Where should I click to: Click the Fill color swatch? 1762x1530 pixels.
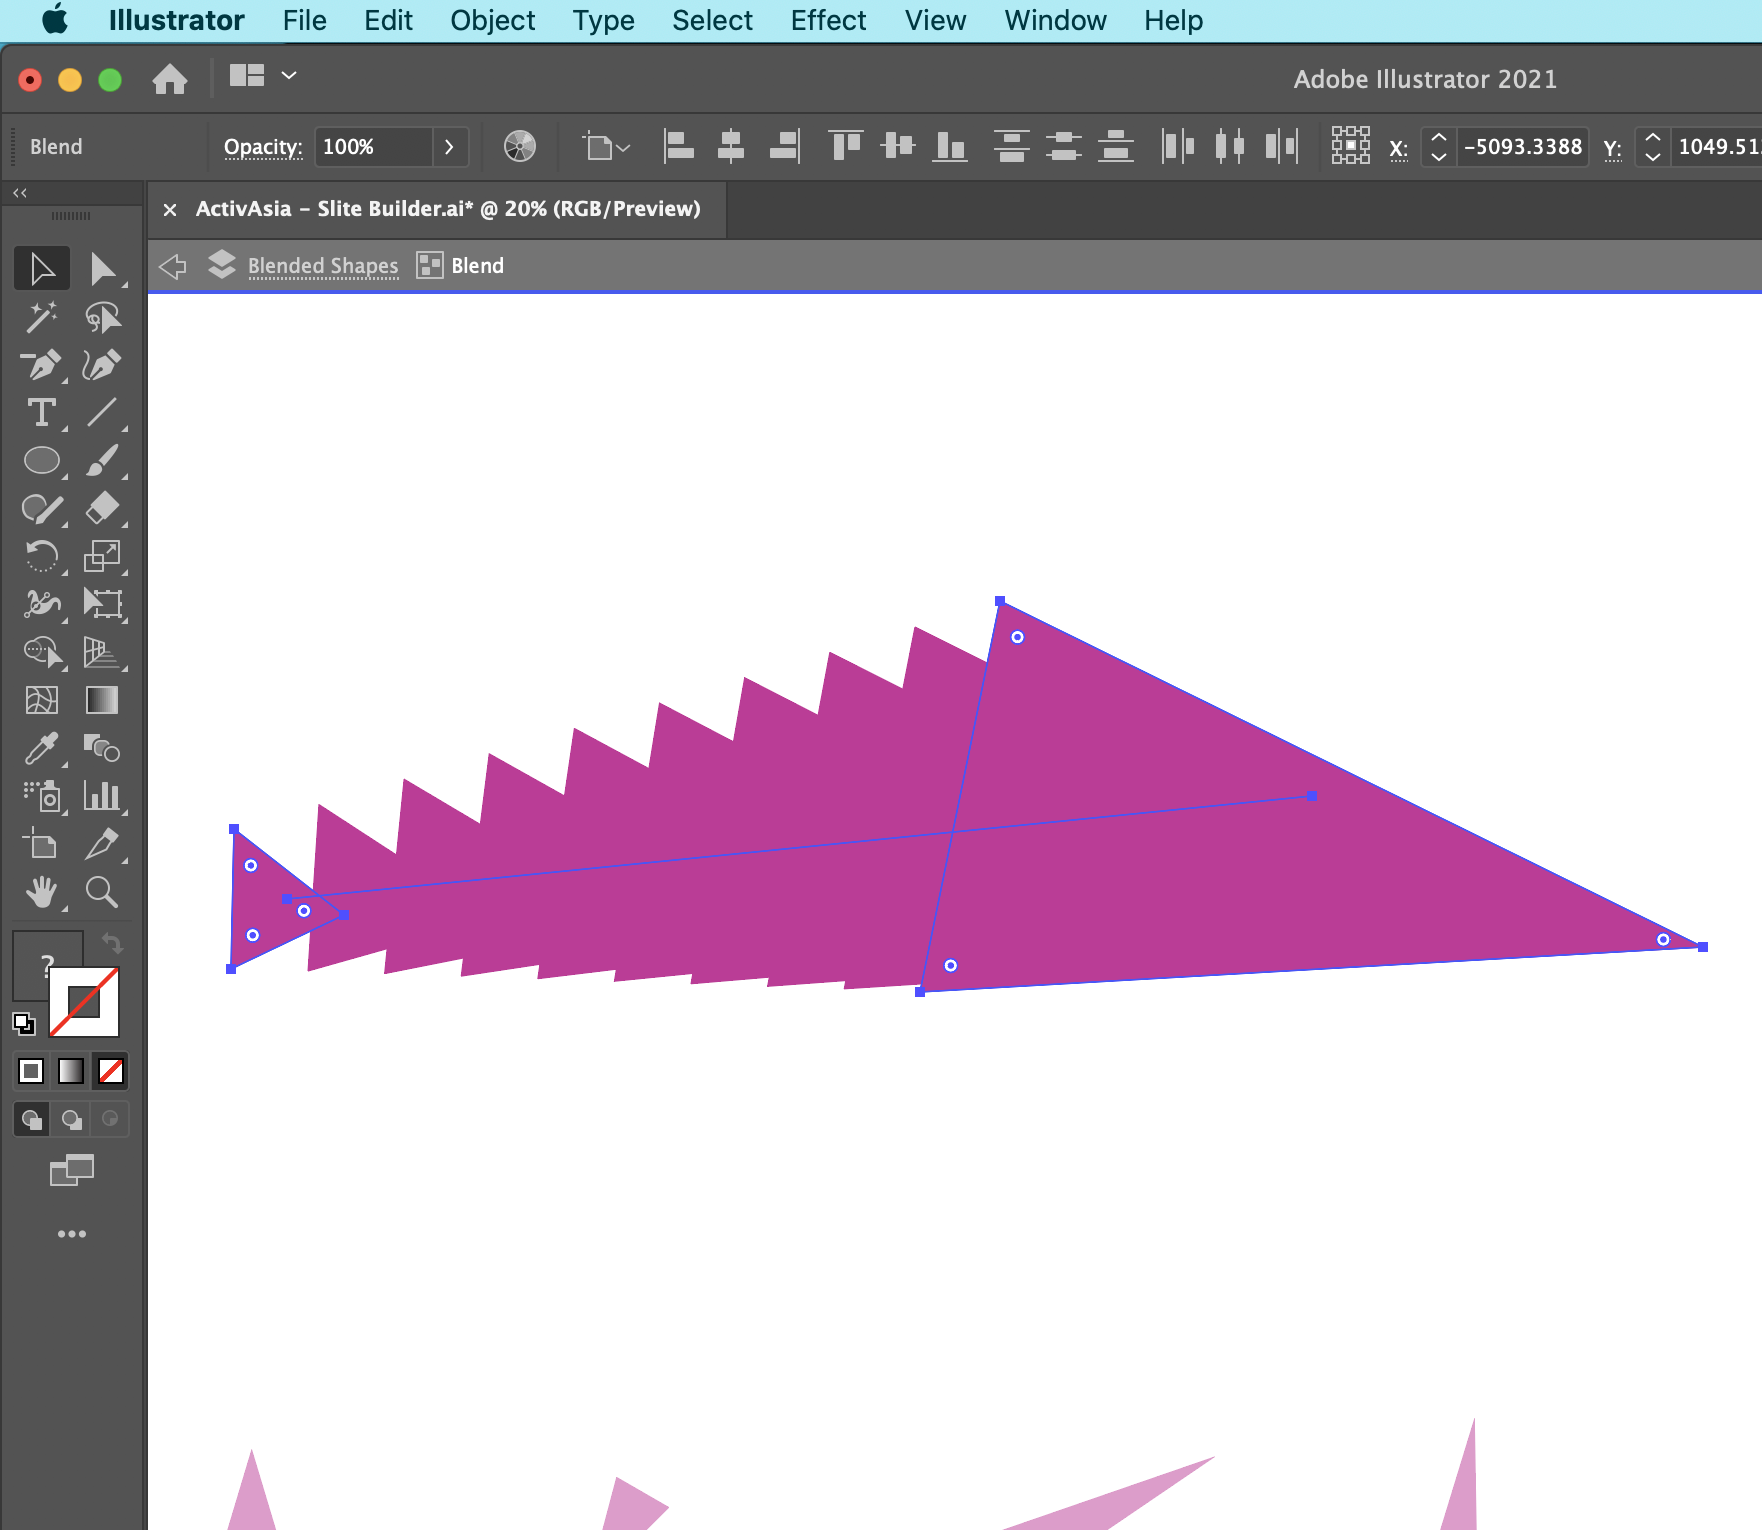click(47, 964)
